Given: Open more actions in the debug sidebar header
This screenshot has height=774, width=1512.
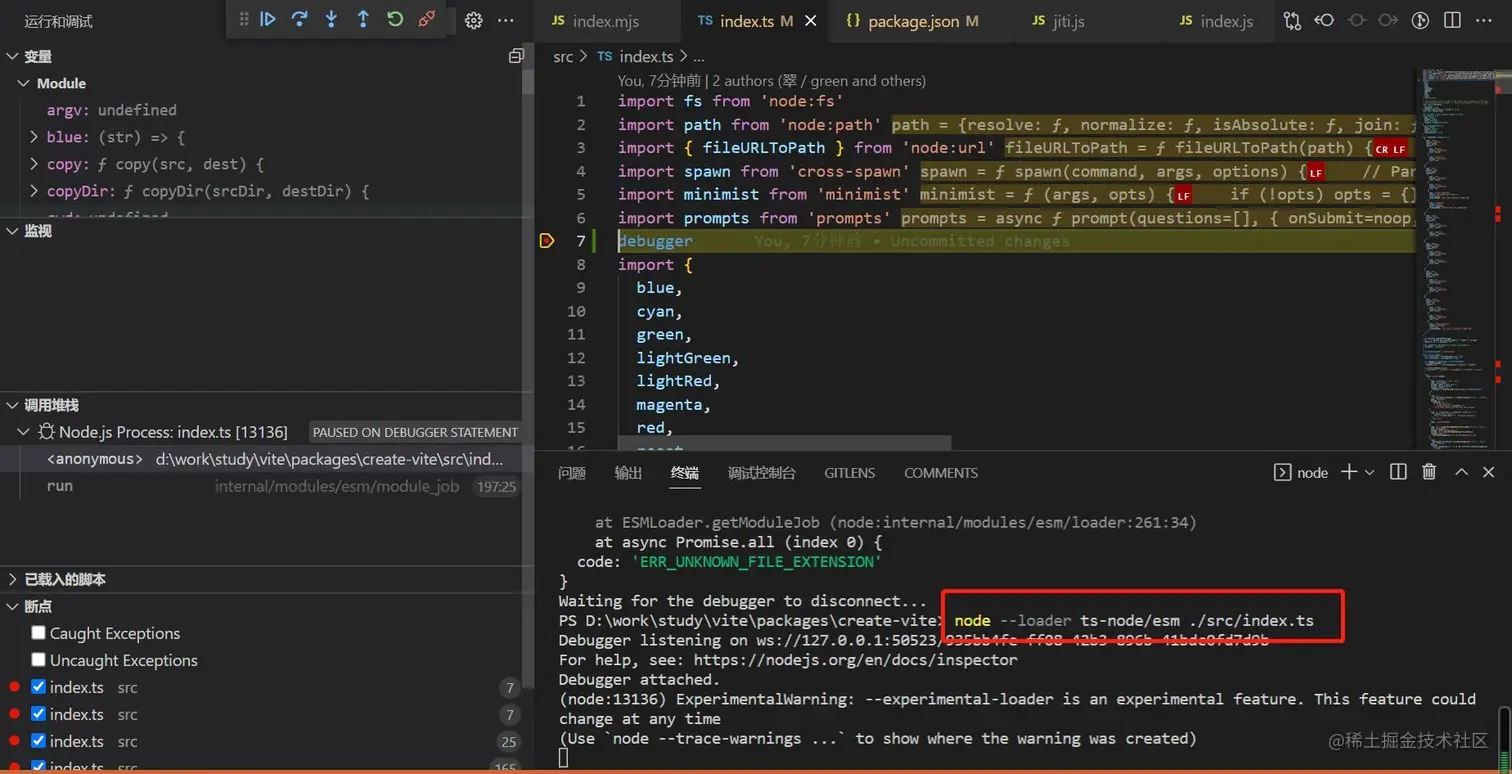Looking at the screenshot, I should pos(506,21).
